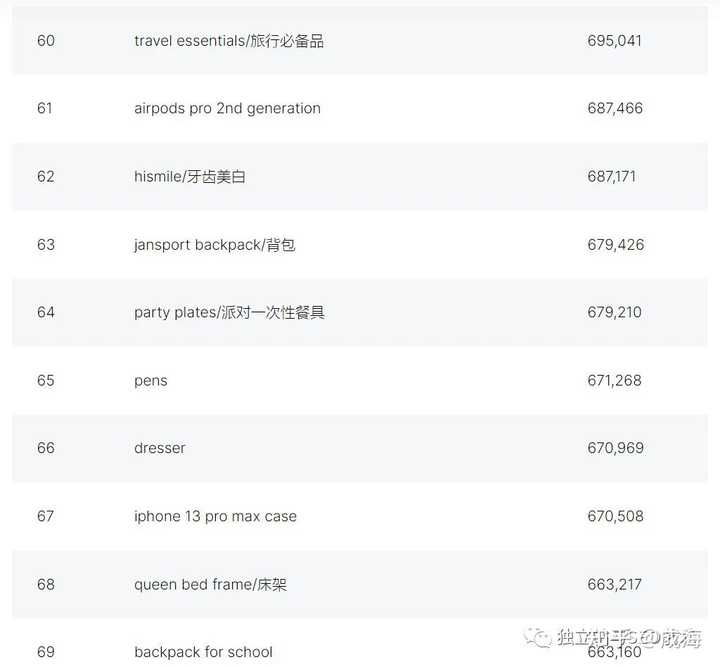Click the backpack for school keyword
Image resolution: width=720 pixels, height=669 pixels.
(203, 652)
